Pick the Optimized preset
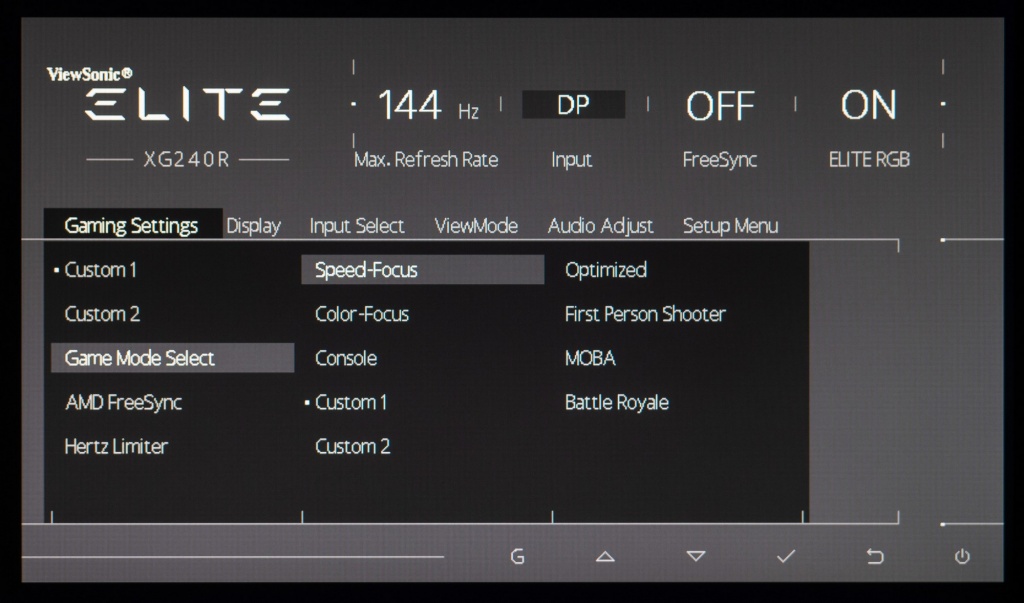The image size is (1024, 603). click(x=606, y=270)
